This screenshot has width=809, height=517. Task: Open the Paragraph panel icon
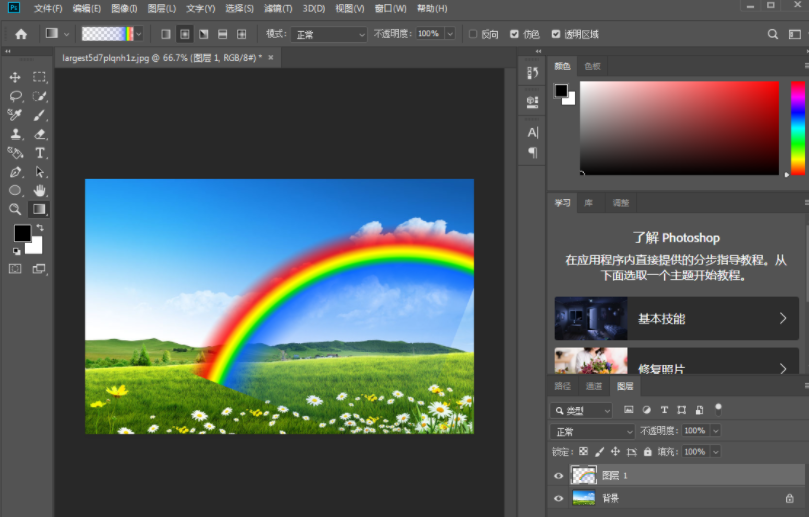coord(532,153)
